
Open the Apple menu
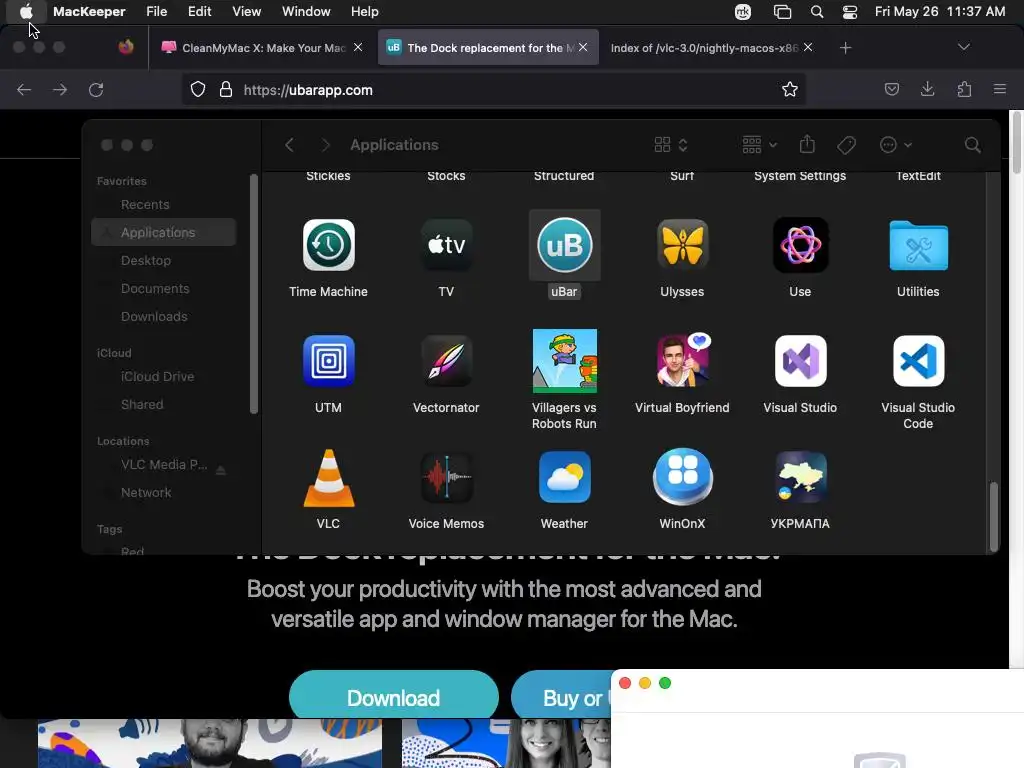point(26,12)
